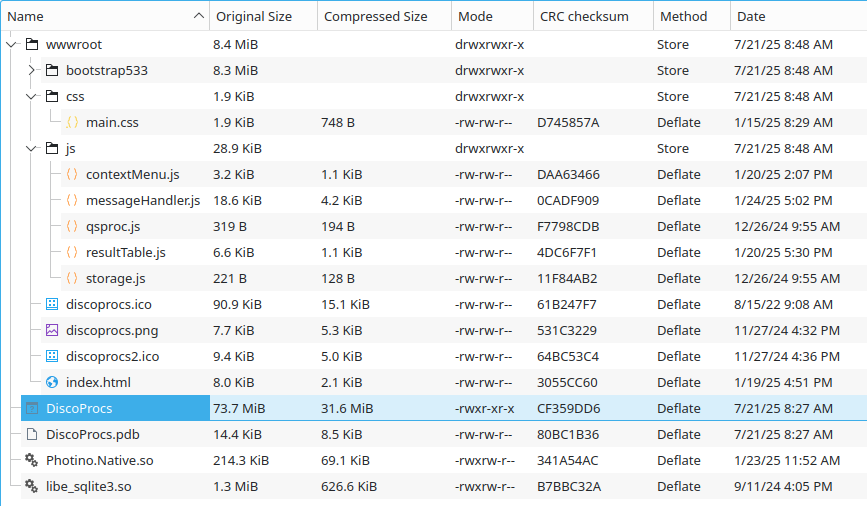Click the discoprocs.ico file icon
867x506 pixels.
(52, 304)
